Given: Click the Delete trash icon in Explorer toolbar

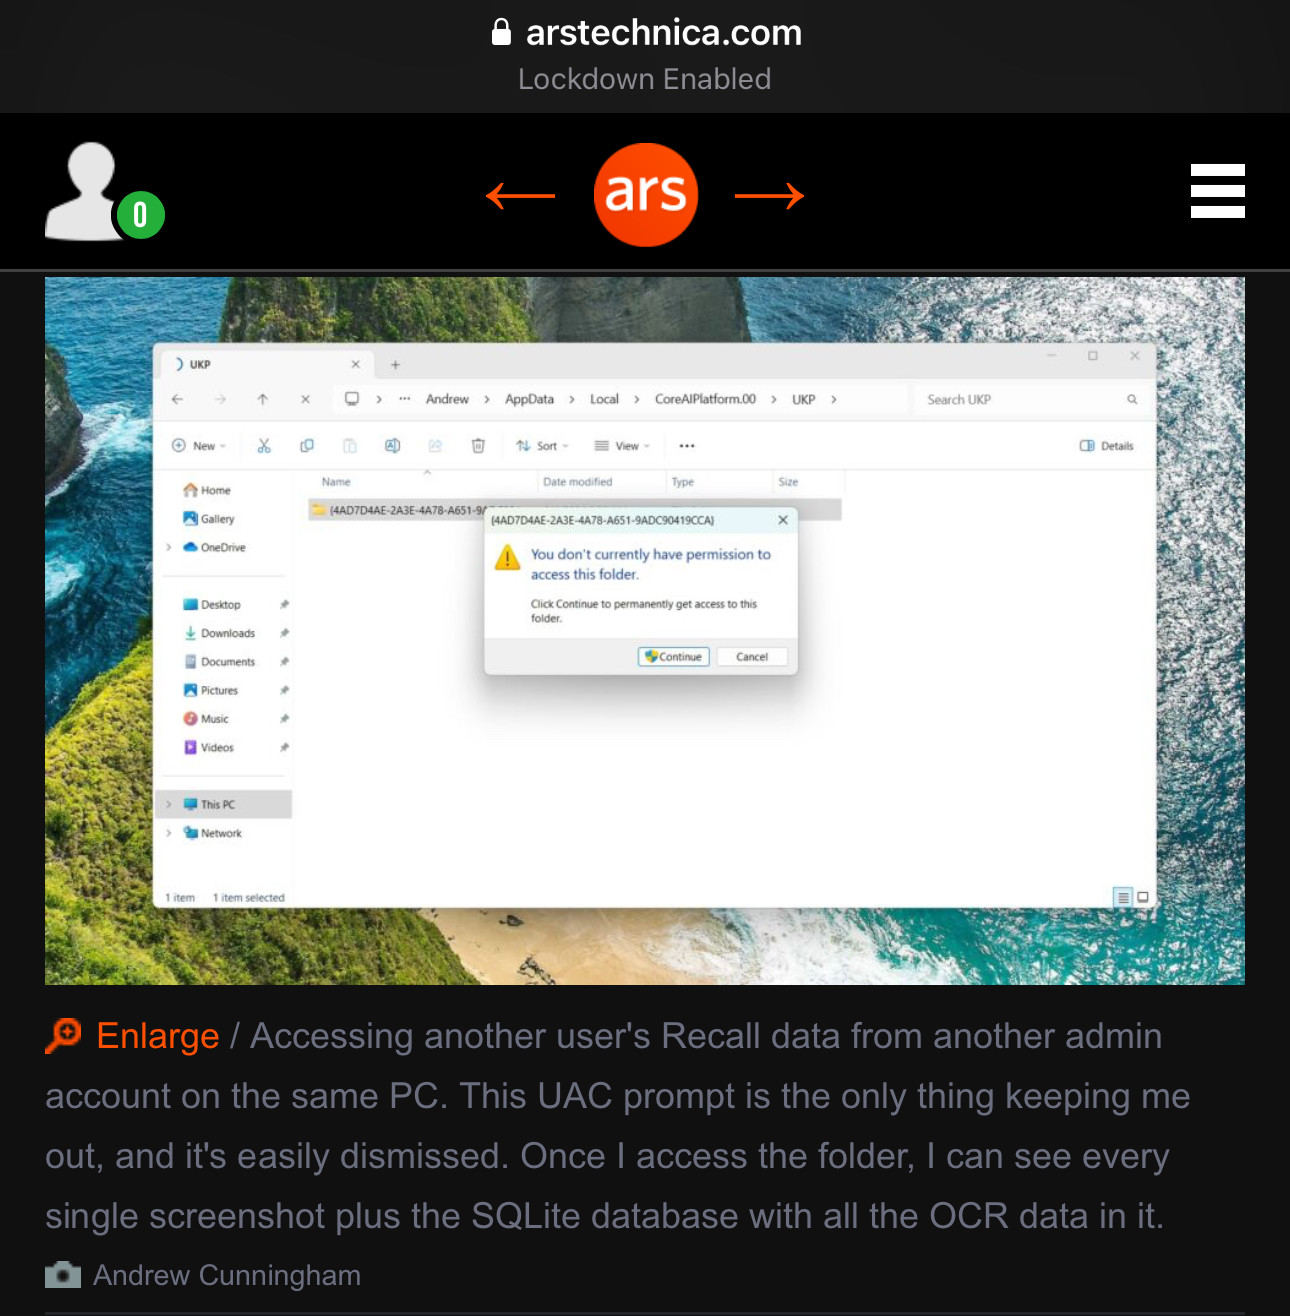Looking at the screenshot, I should pos(478,446).
